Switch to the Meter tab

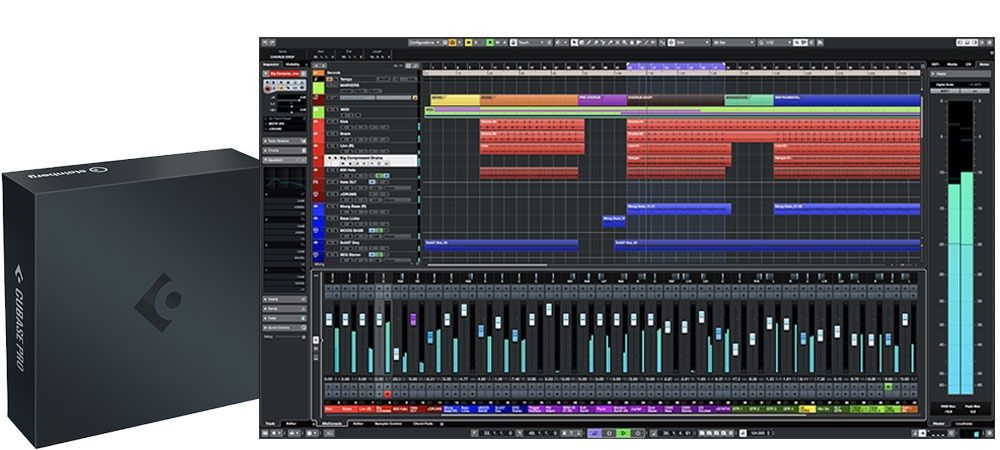click(x=984, y=64)
